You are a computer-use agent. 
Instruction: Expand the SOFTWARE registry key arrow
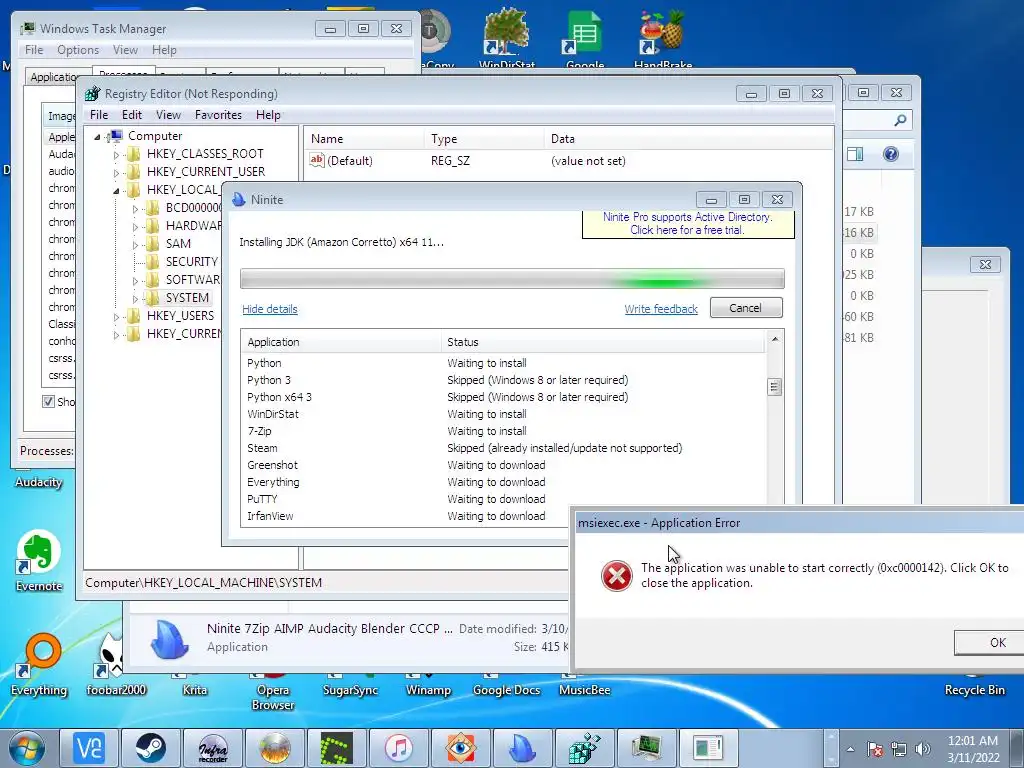click(x=135, y=281)
